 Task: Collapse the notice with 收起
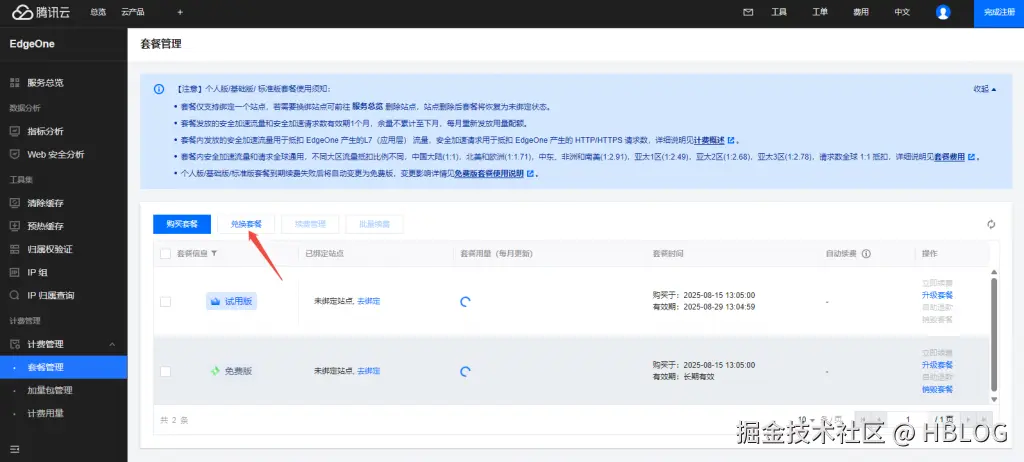[x=985, y=89]
